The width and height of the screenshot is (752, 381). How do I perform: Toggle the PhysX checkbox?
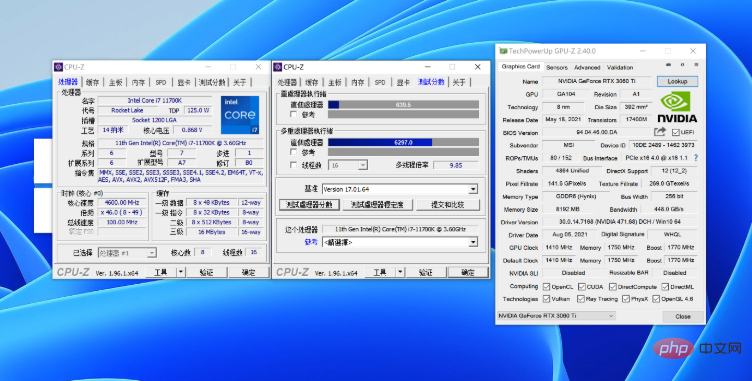[626, 298]
